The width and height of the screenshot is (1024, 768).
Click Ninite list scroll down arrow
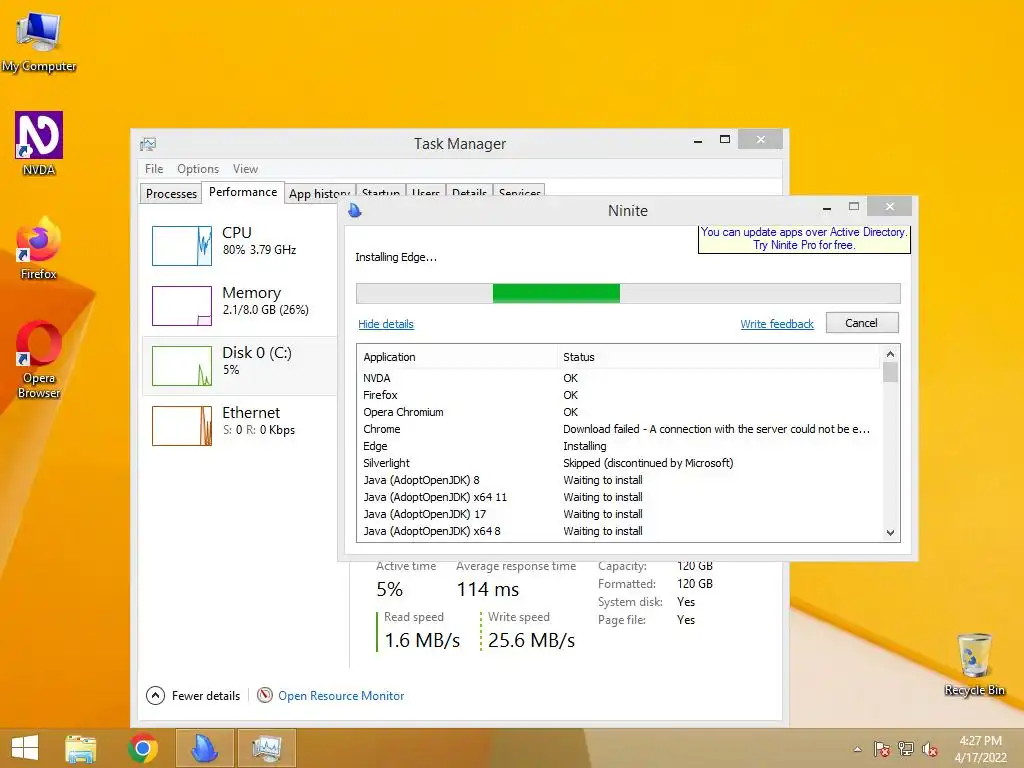pyautogui.click(x=890, y=533)
